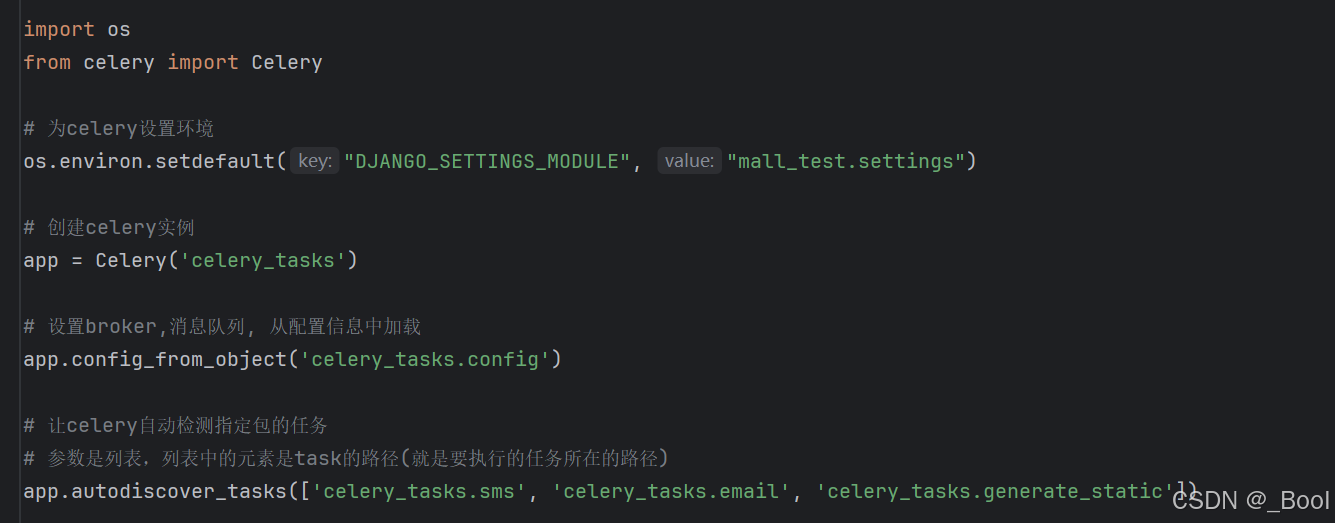Click the CSDN @_Bool watermark
Viewport: 1335px width, 523px height.
click(x=1250, y=499)
